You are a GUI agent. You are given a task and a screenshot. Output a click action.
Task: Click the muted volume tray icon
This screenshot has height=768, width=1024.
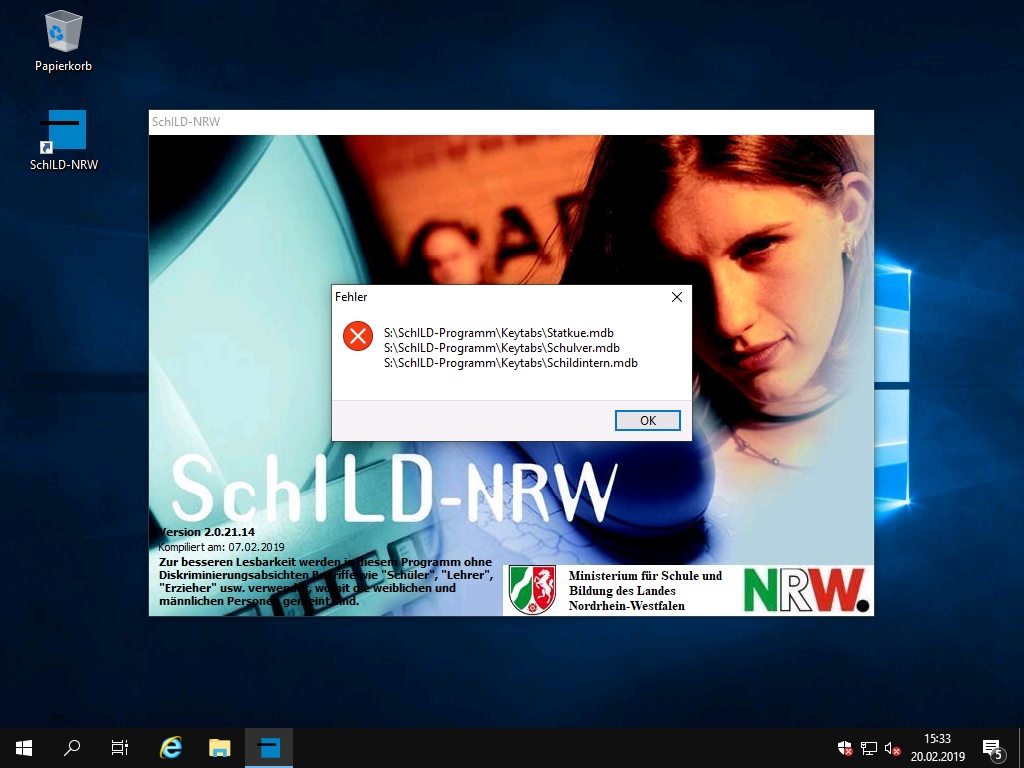click(892, 748)
